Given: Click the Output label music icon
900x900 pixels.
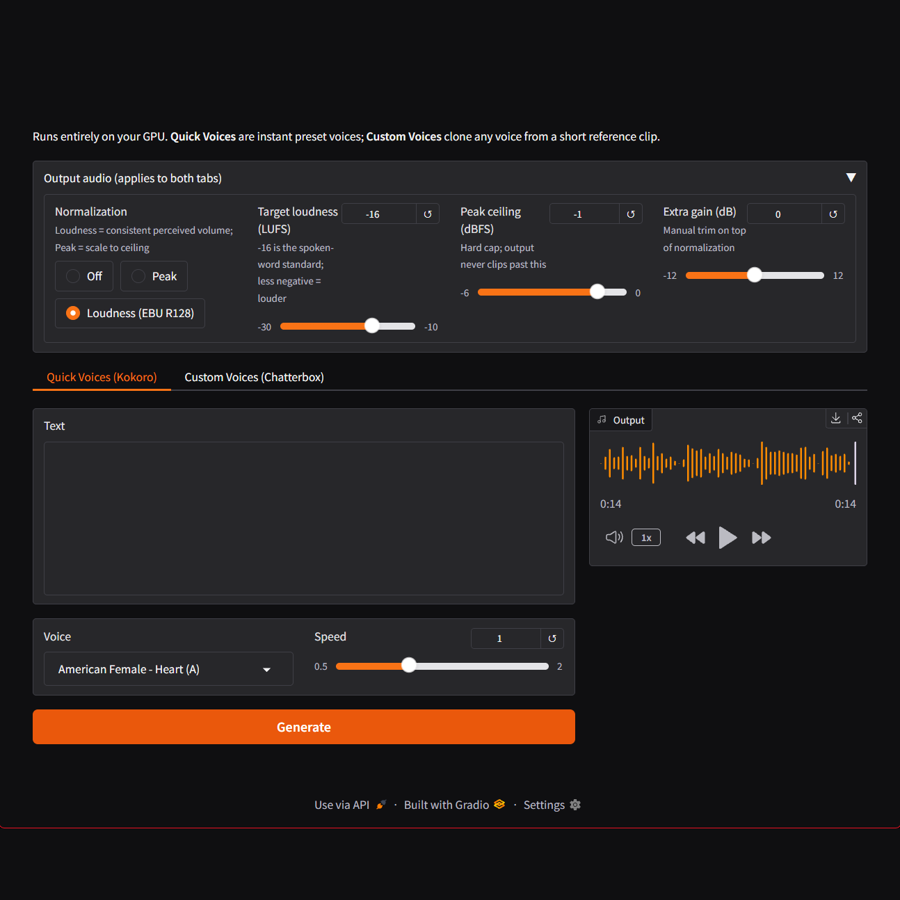Looking at the screenshot, I should coord(602,420).
